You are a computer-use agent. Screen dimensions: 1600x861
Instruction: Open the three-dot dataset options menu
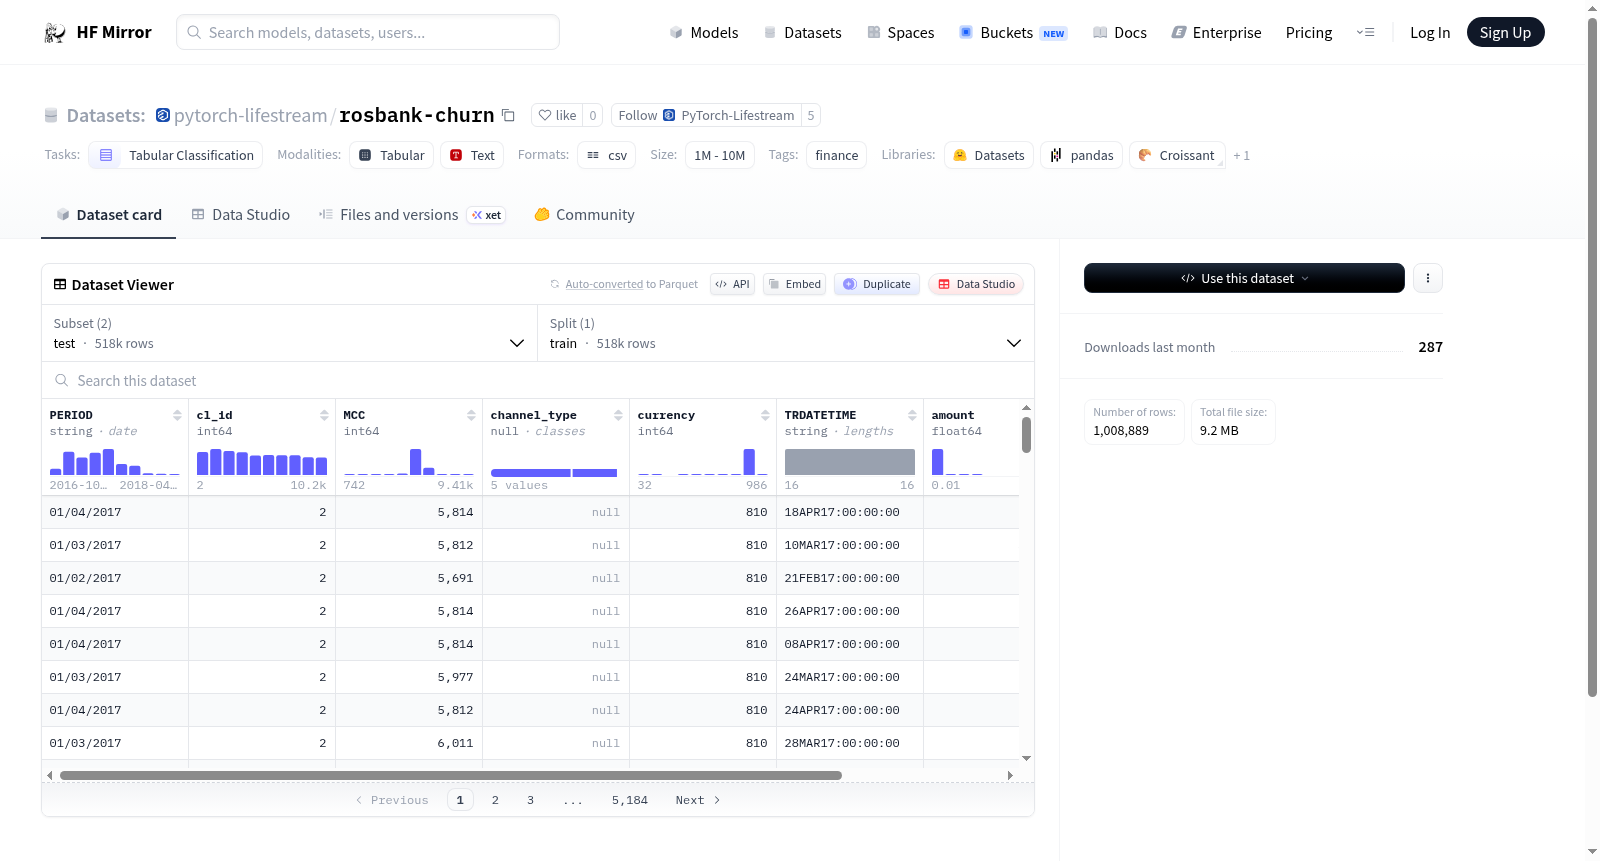tap(1428, 278)
